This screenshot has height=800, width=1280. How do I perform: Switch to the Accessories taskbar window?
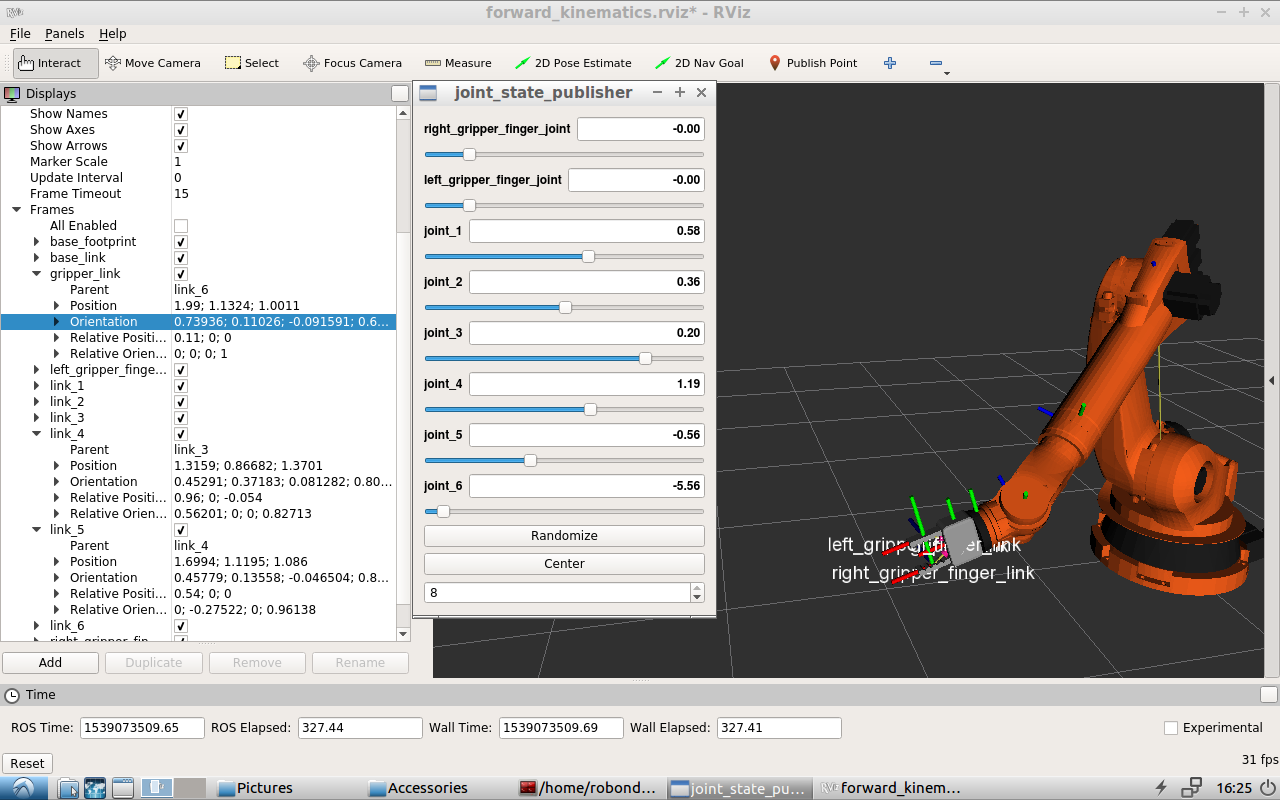pyautogui.click(x=418, y=788)
